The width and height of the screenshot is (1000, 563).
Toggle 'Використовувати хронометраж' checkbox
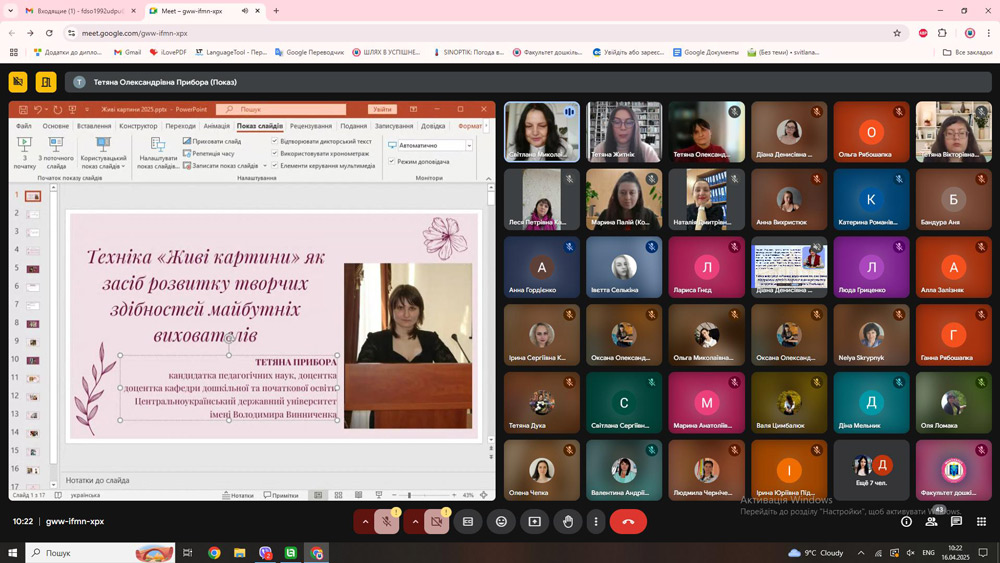point(275,153)
